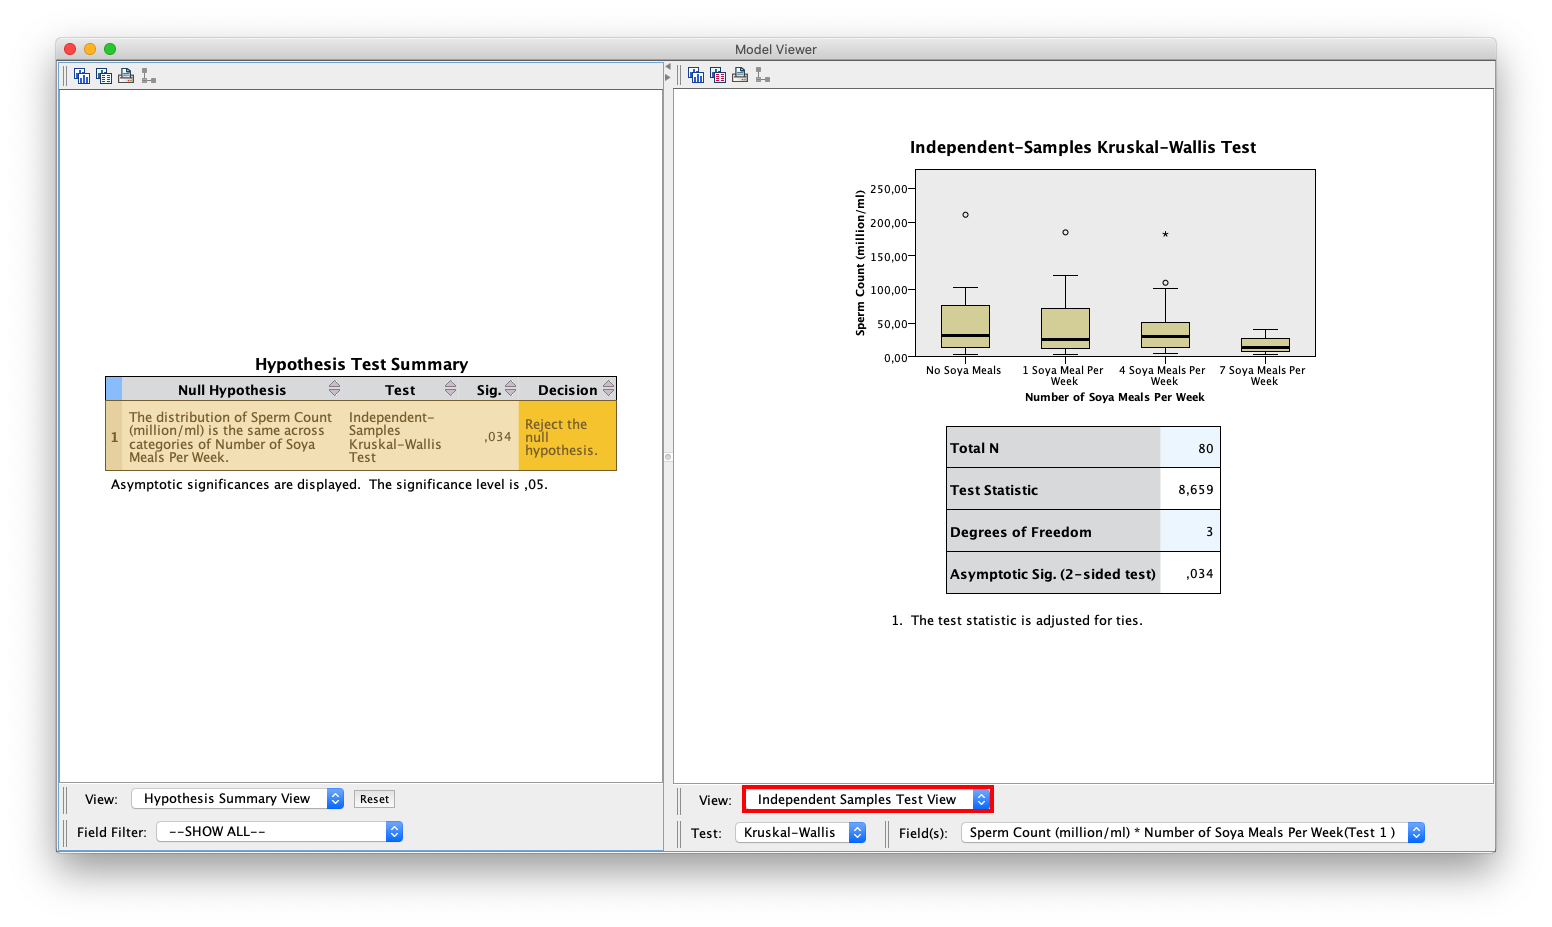The width and height of the screenshot is (1552, 927).
Task: Click the Reset button
Action: (375, 799)
